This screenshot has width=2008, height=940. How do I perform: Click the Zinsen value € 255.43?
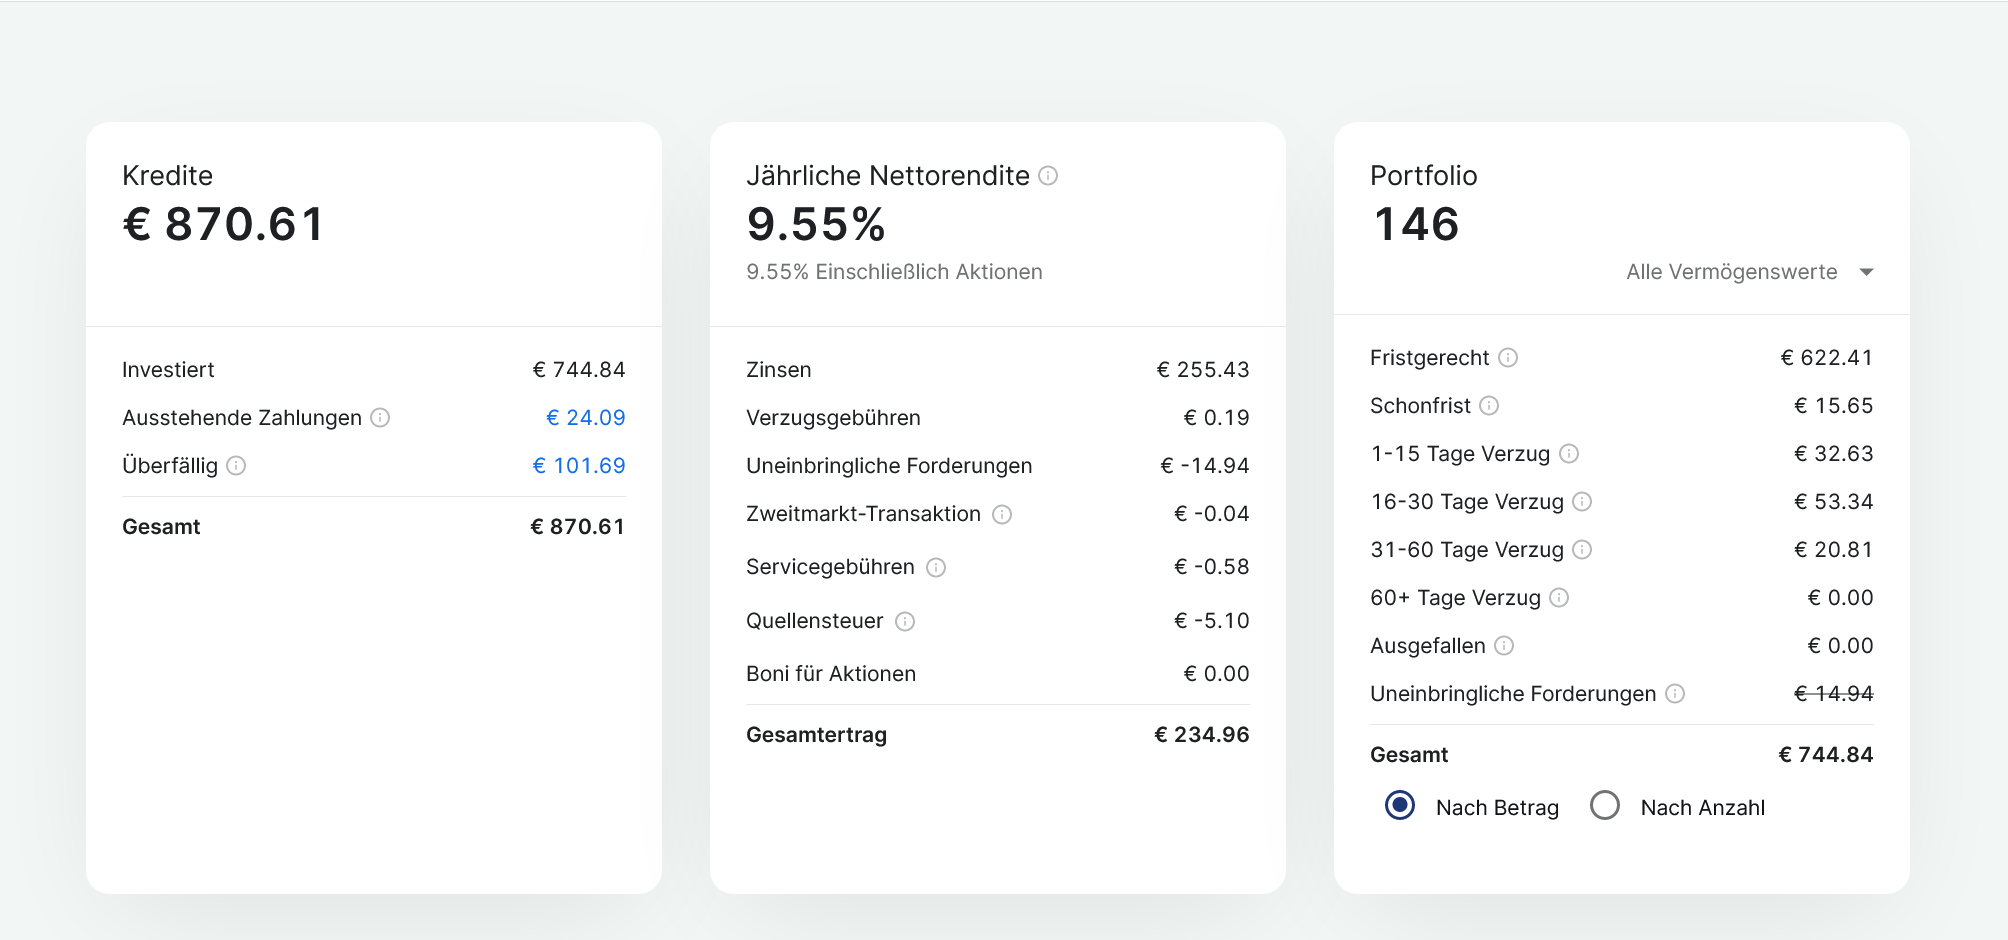click(x=1203, y=370)
